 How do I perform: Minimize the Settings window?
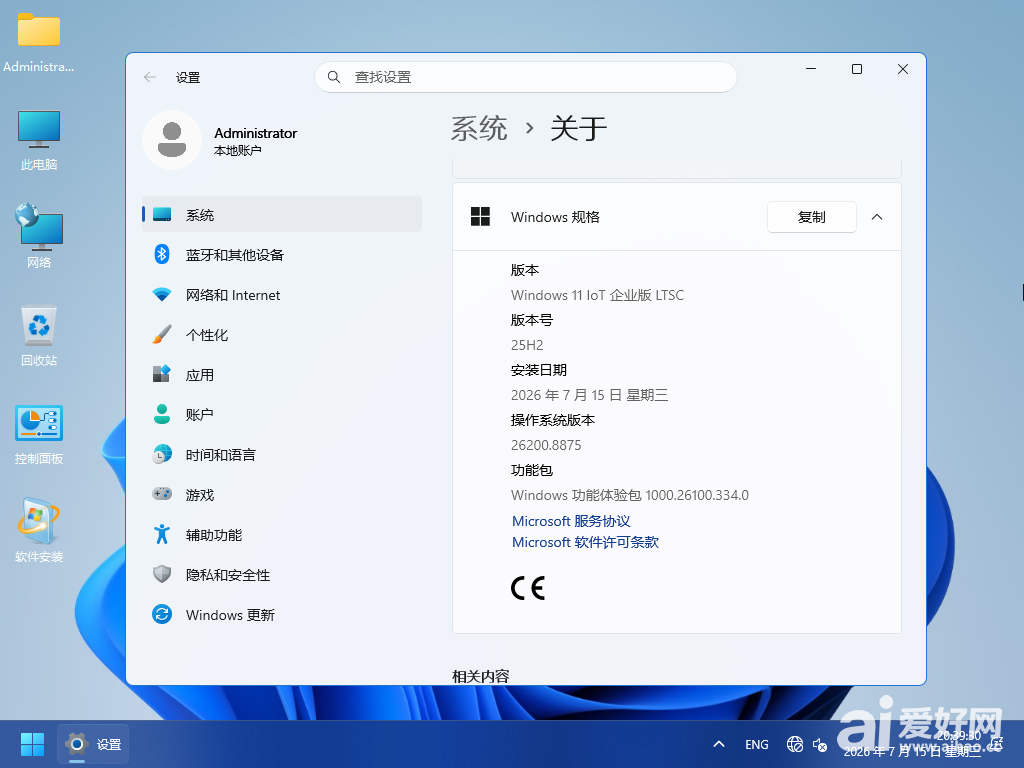[811, 69]
